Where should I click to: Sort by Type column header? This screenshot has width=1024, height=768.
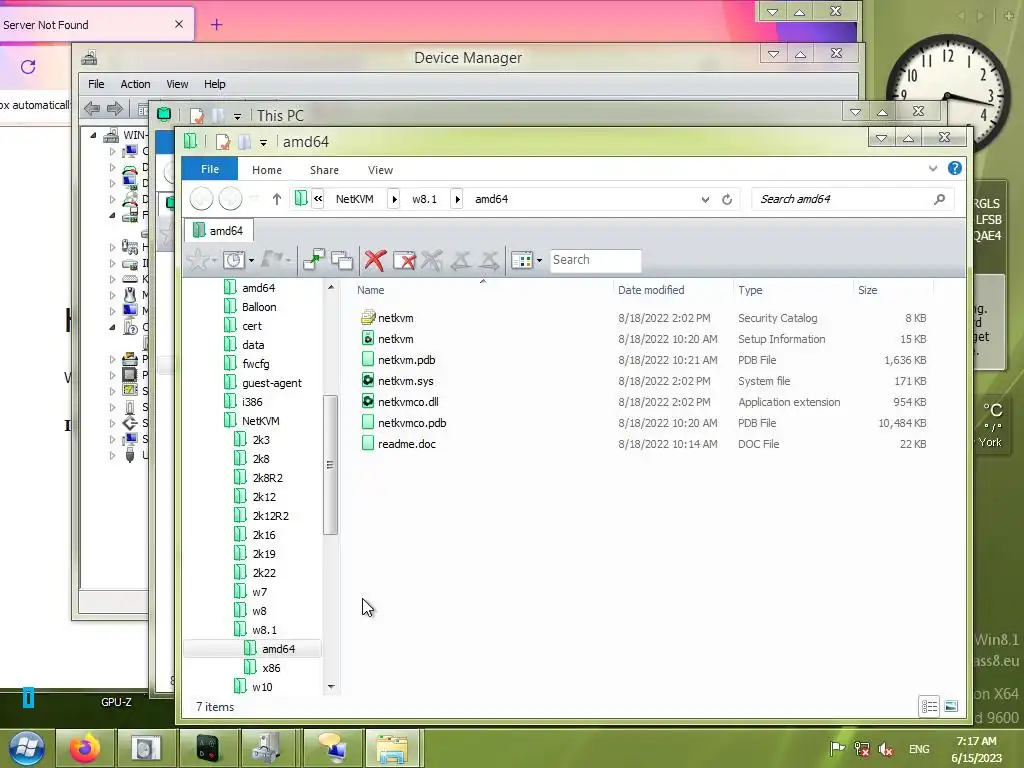click(x=793, y=290)
